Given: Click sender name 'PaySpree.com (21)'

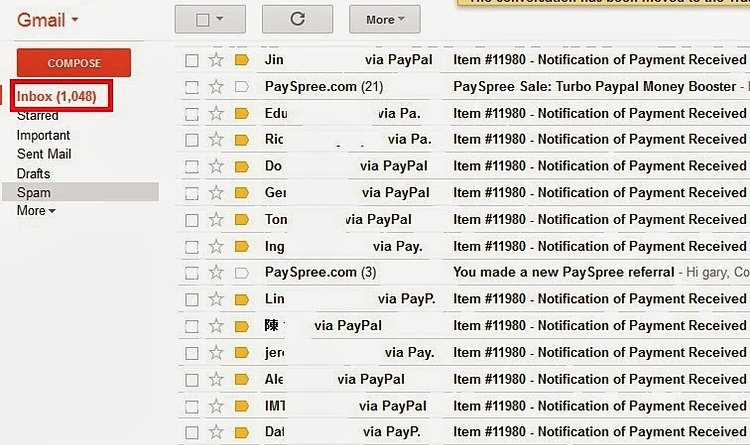Looking at the screenshot, I should pyautogui.click(x=324, y=87).
